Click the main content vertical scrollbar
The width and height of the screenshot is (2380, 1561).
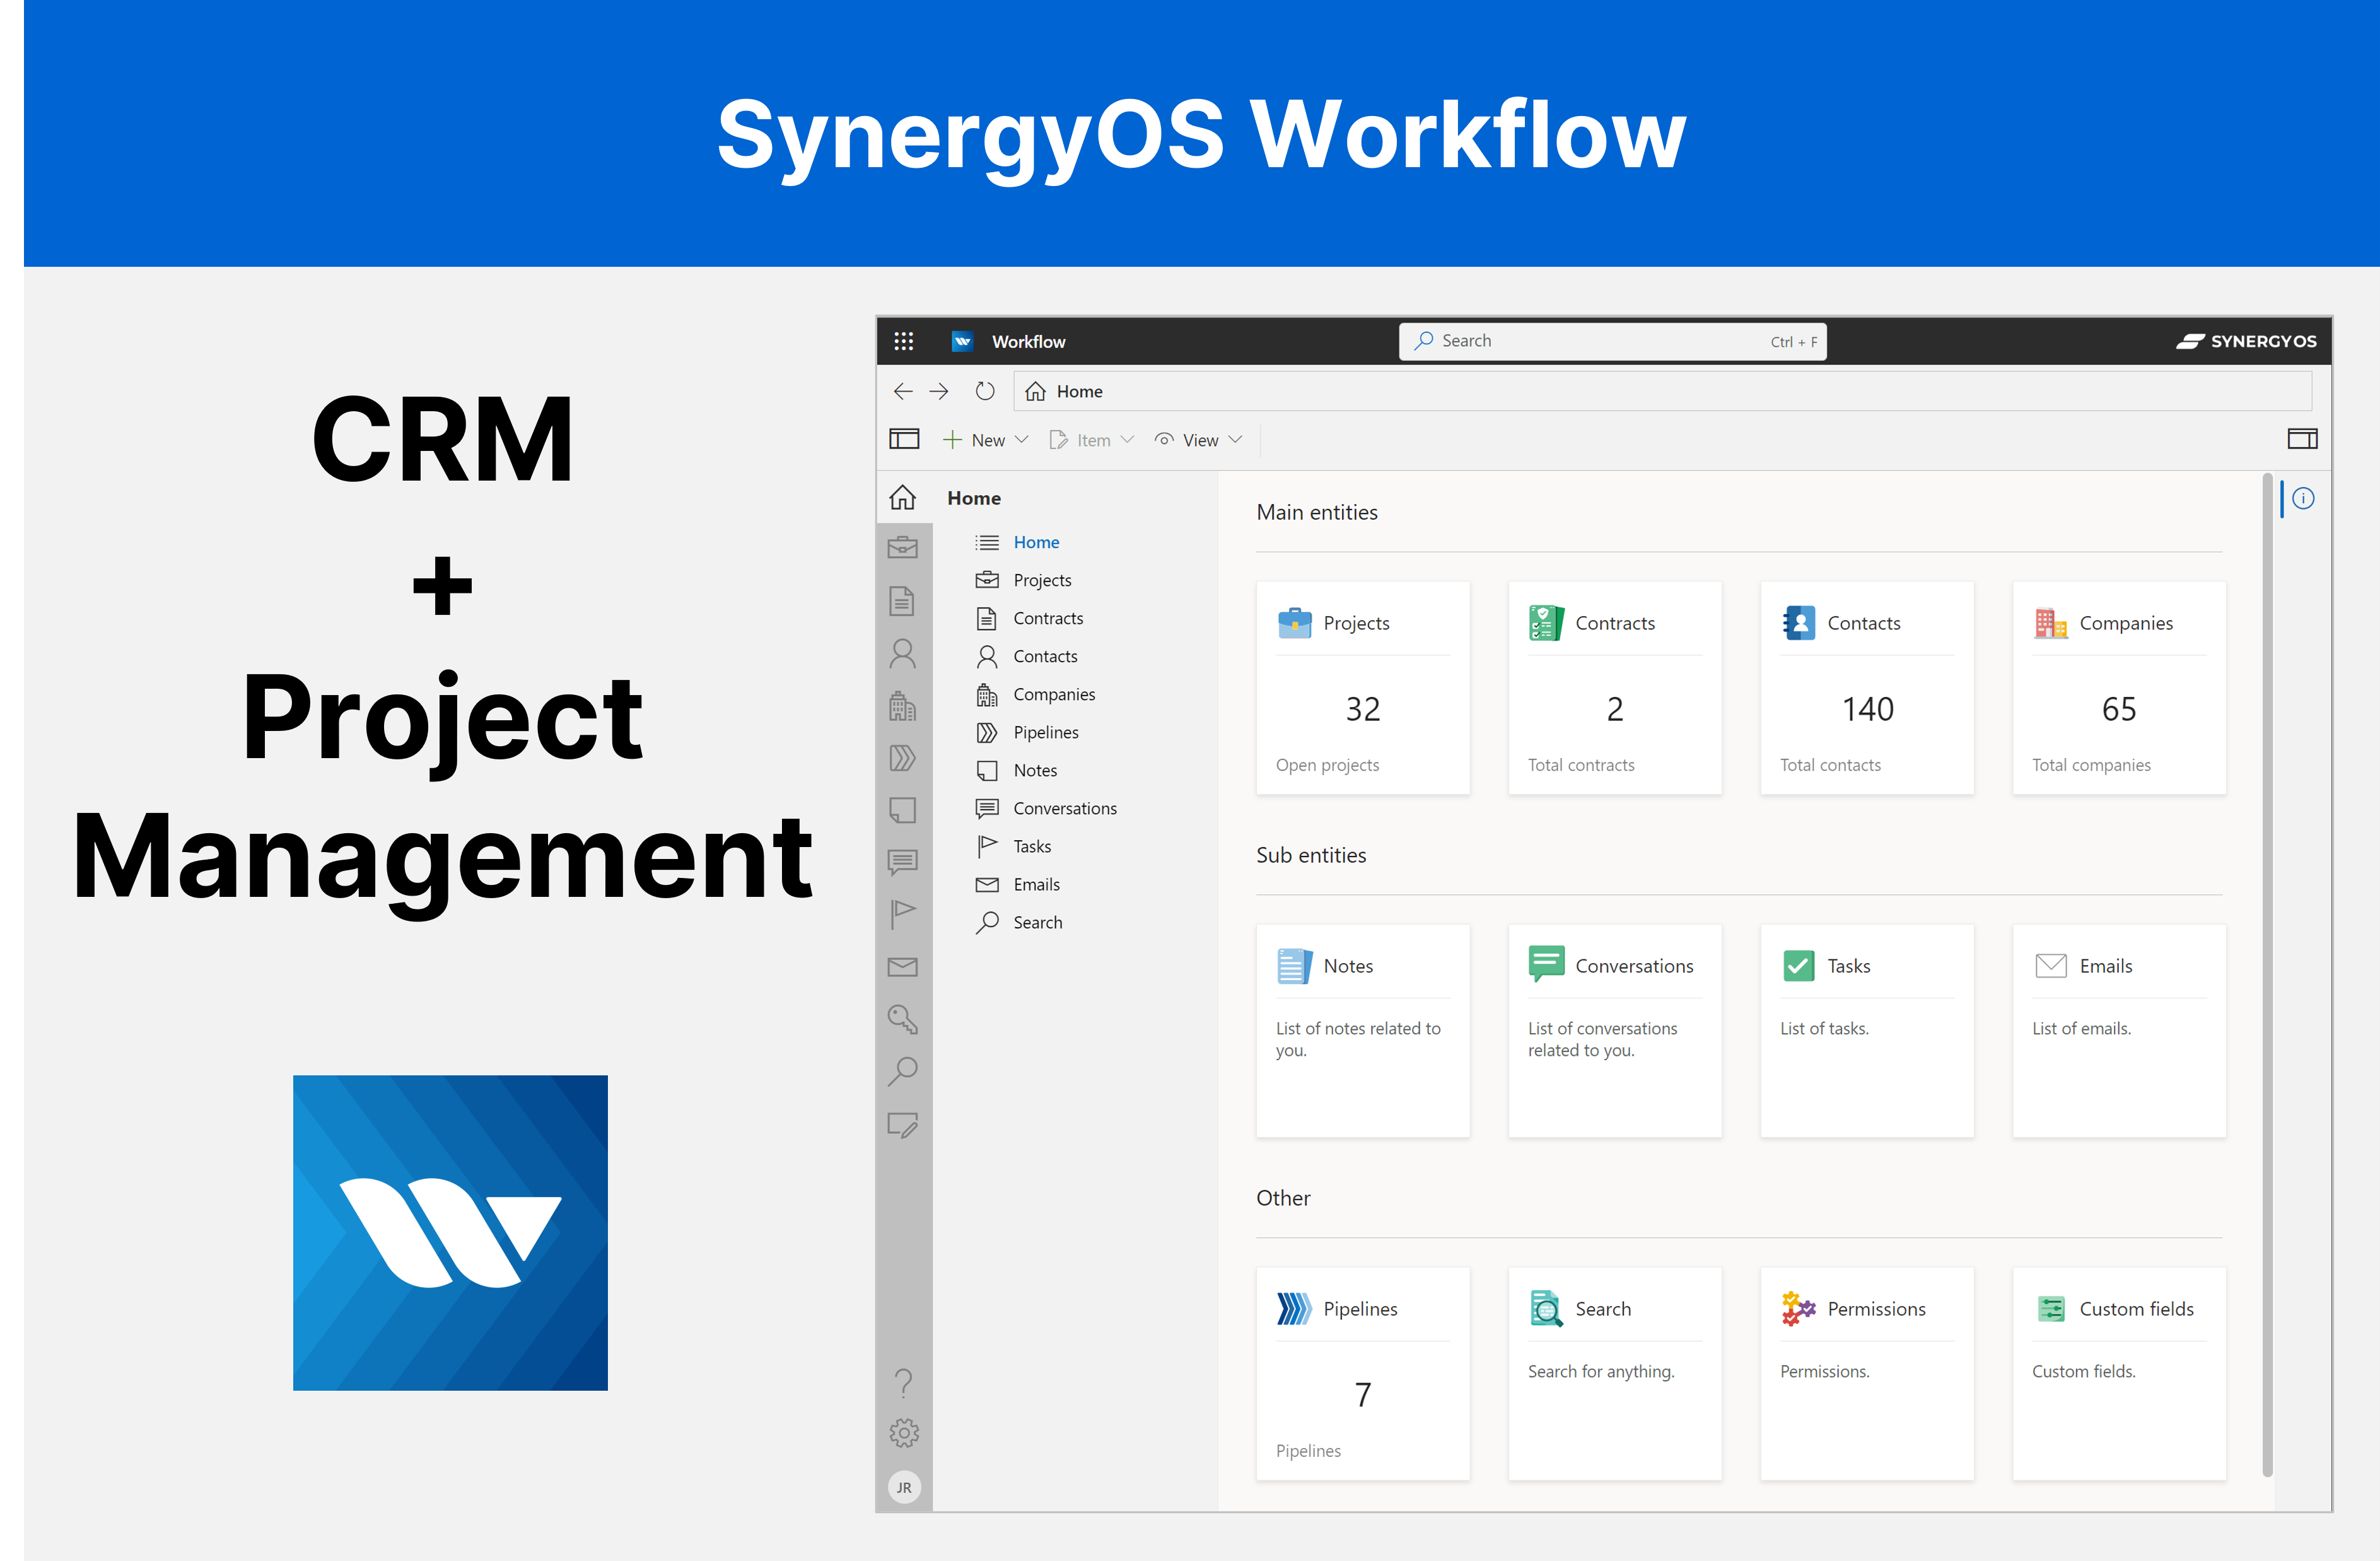click(x=2267, y=975)
